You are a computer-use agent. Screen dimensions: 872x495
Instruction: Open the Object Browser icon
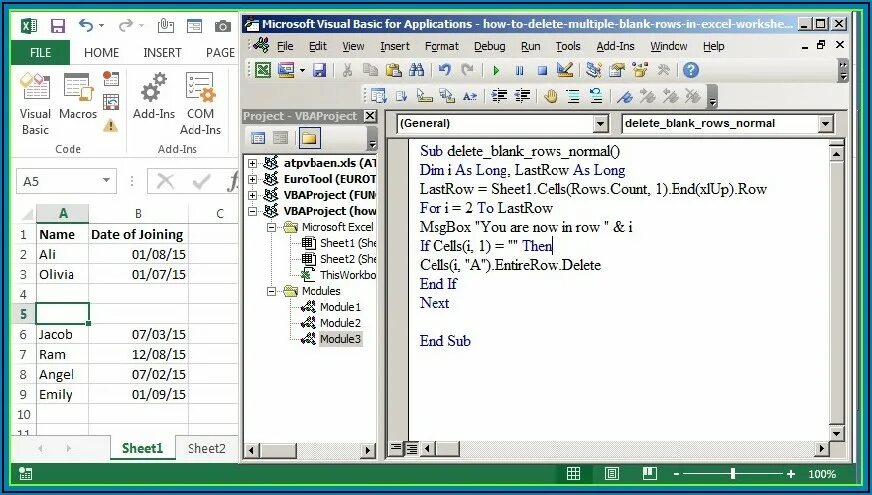(640, 70)
